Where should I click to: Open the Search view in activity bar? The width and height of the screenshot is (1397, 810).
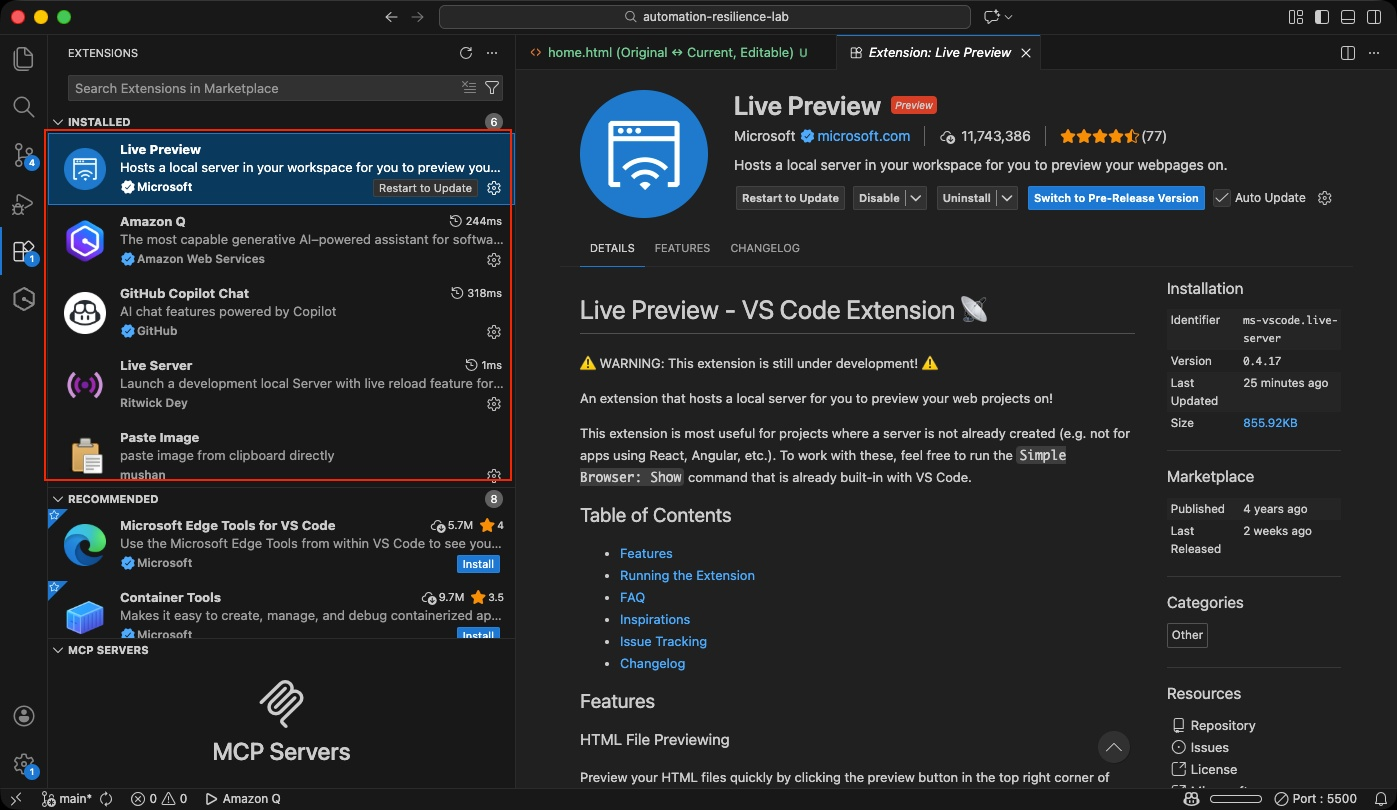24,106
